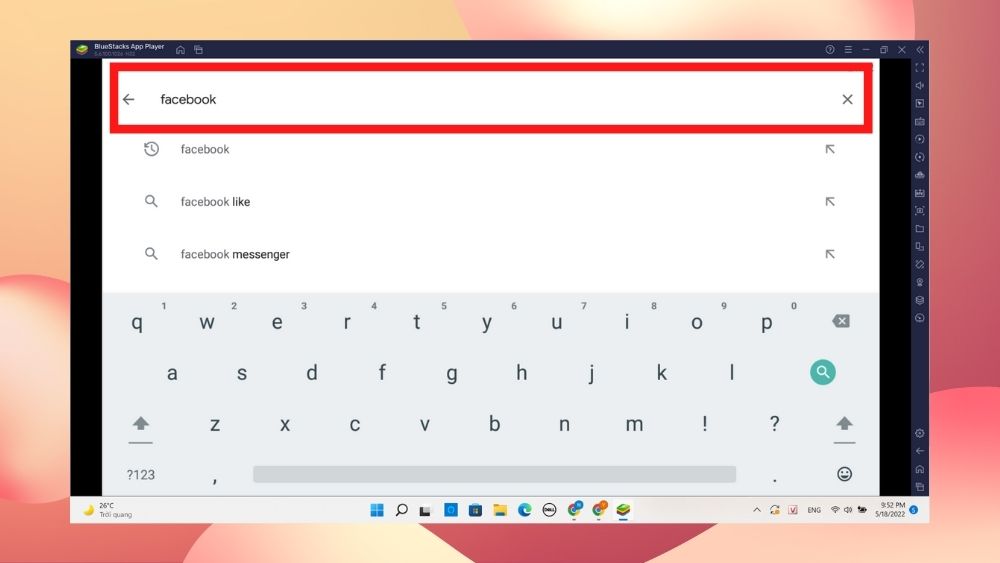Screen dimensions: 1000x563
Task: Select the "facebook like" search suggestion
Action: click(215, 202)
